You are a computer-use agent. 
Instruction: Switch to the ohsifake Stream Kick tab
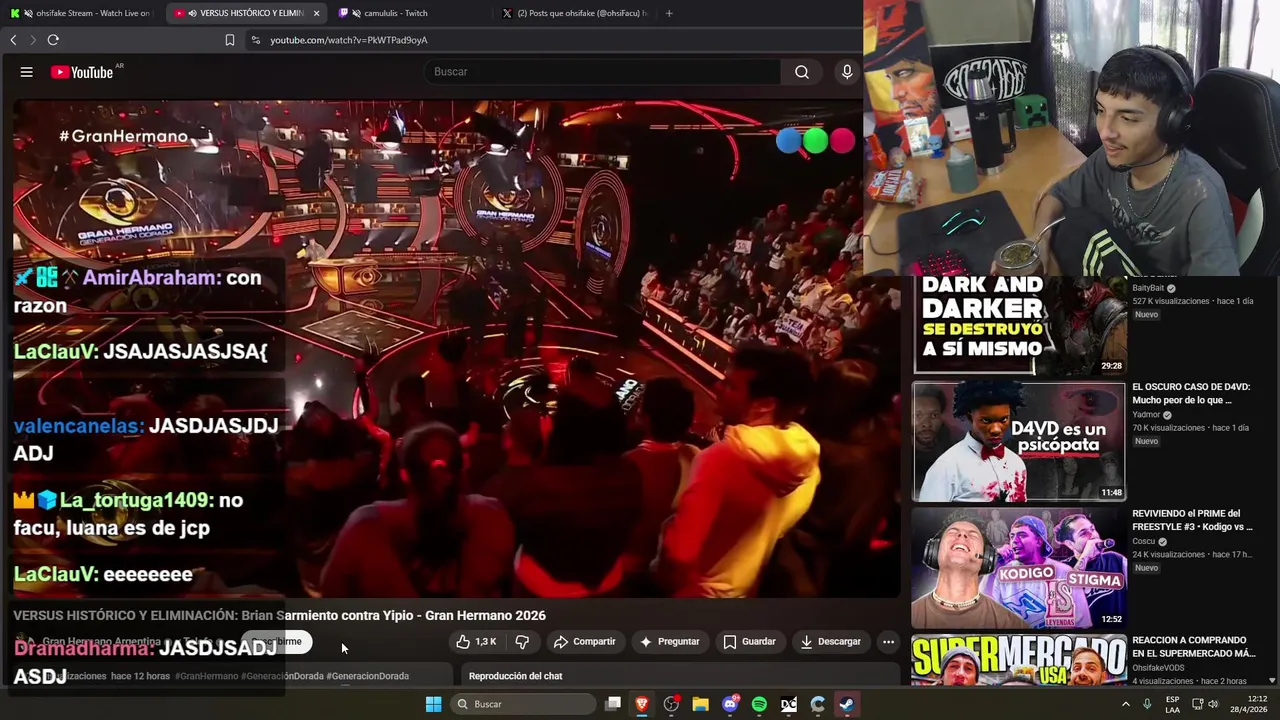80,13
